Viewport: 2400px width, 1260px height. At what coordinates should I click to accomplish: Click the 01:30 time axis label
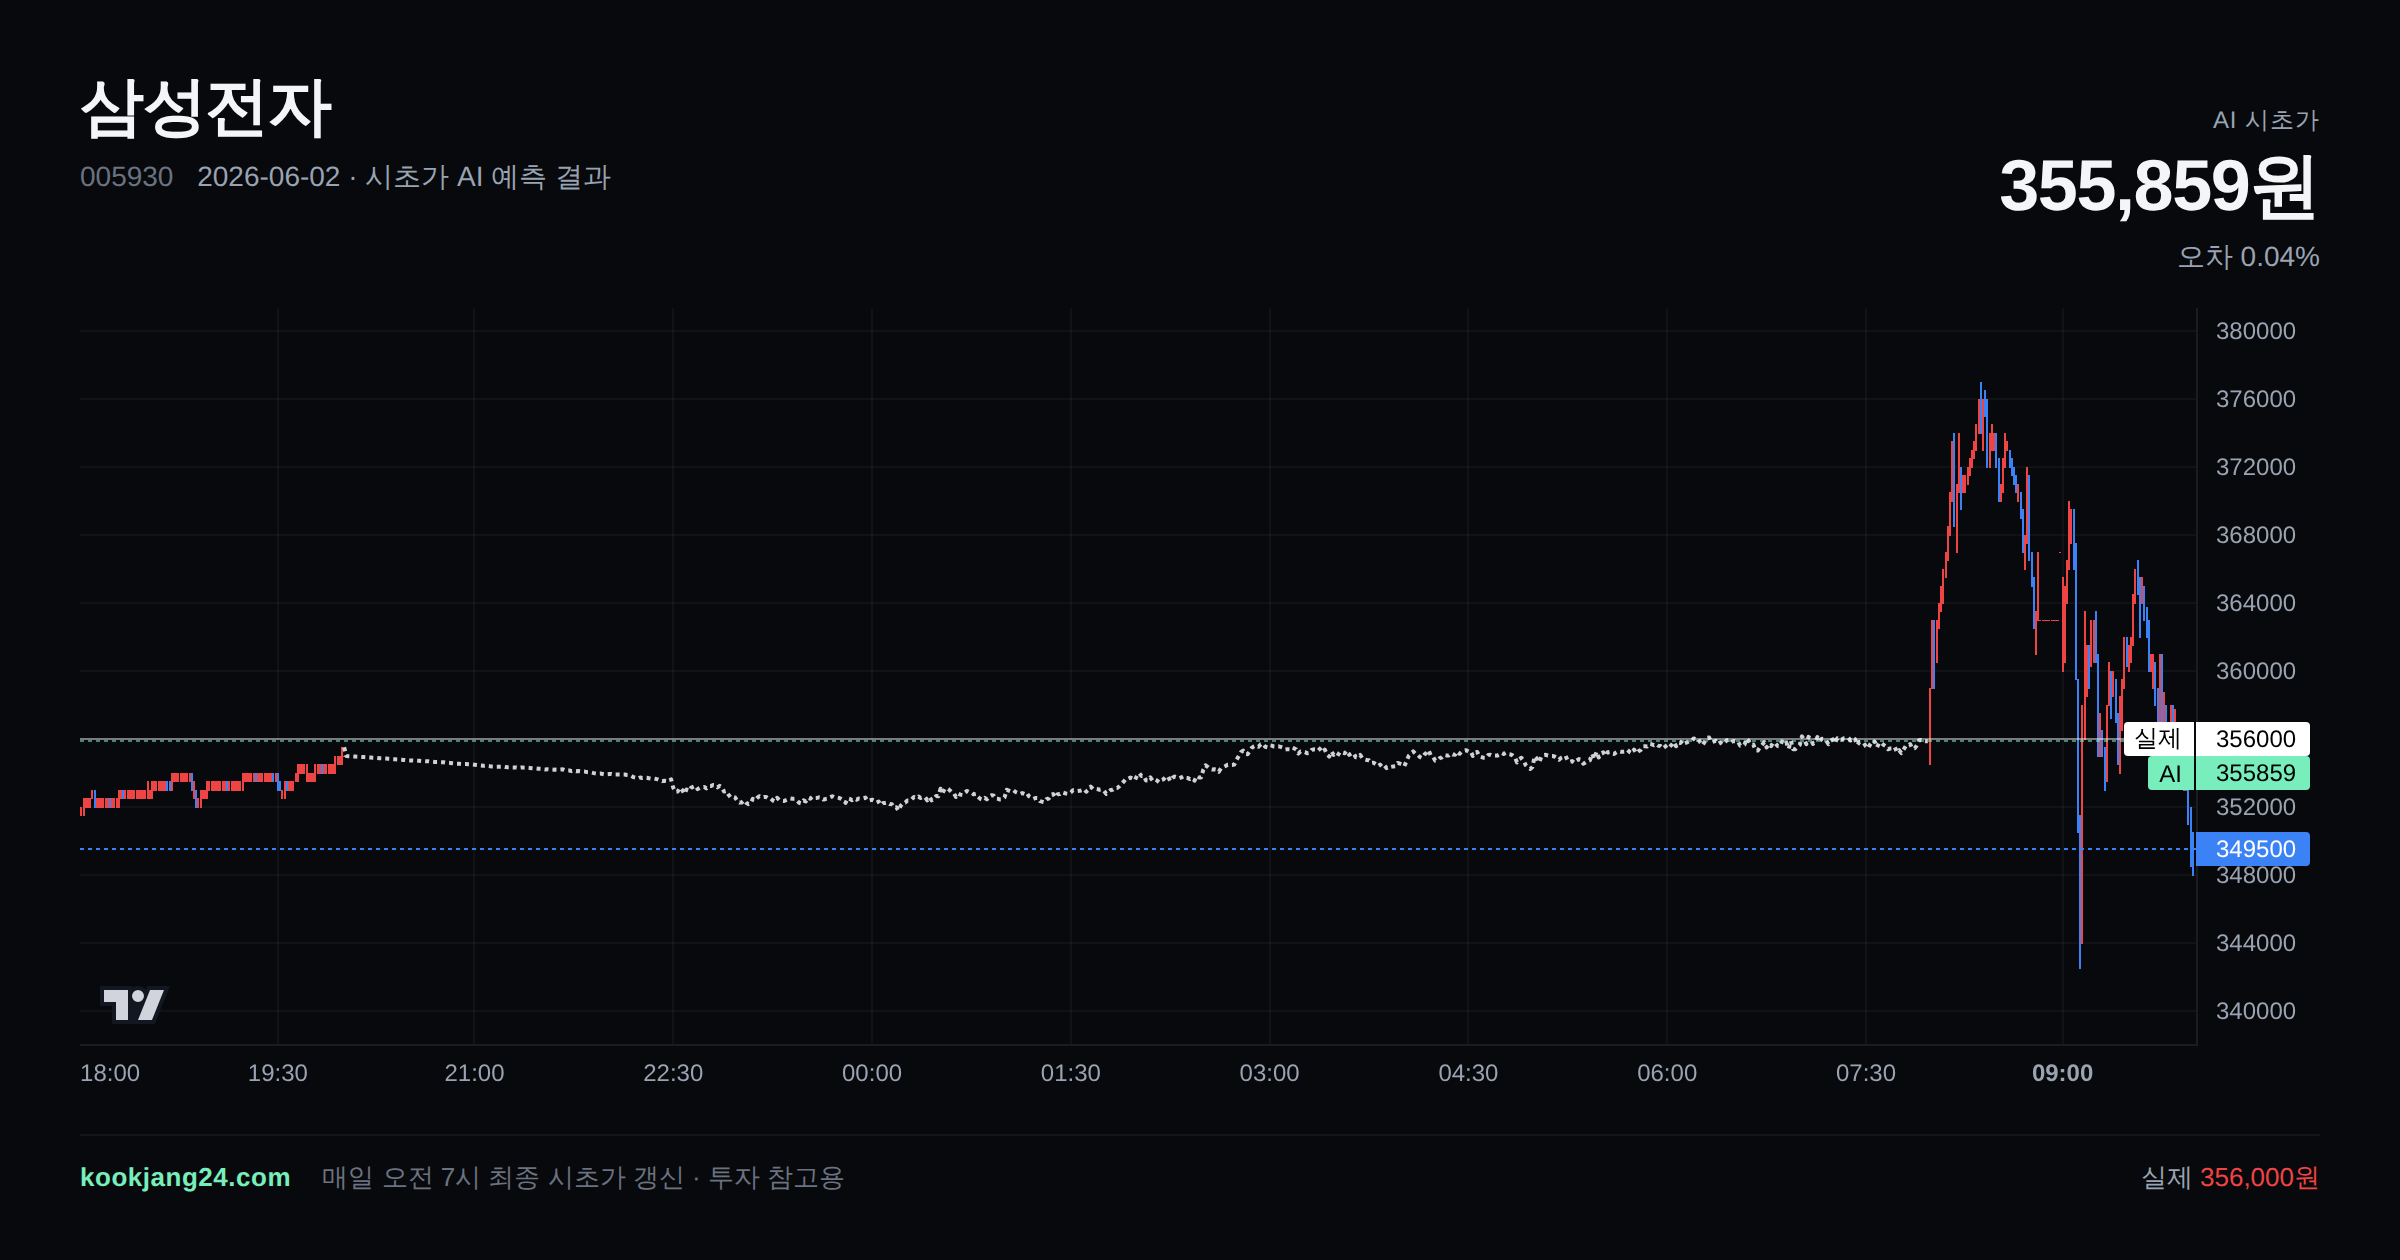(1071, 1073)
